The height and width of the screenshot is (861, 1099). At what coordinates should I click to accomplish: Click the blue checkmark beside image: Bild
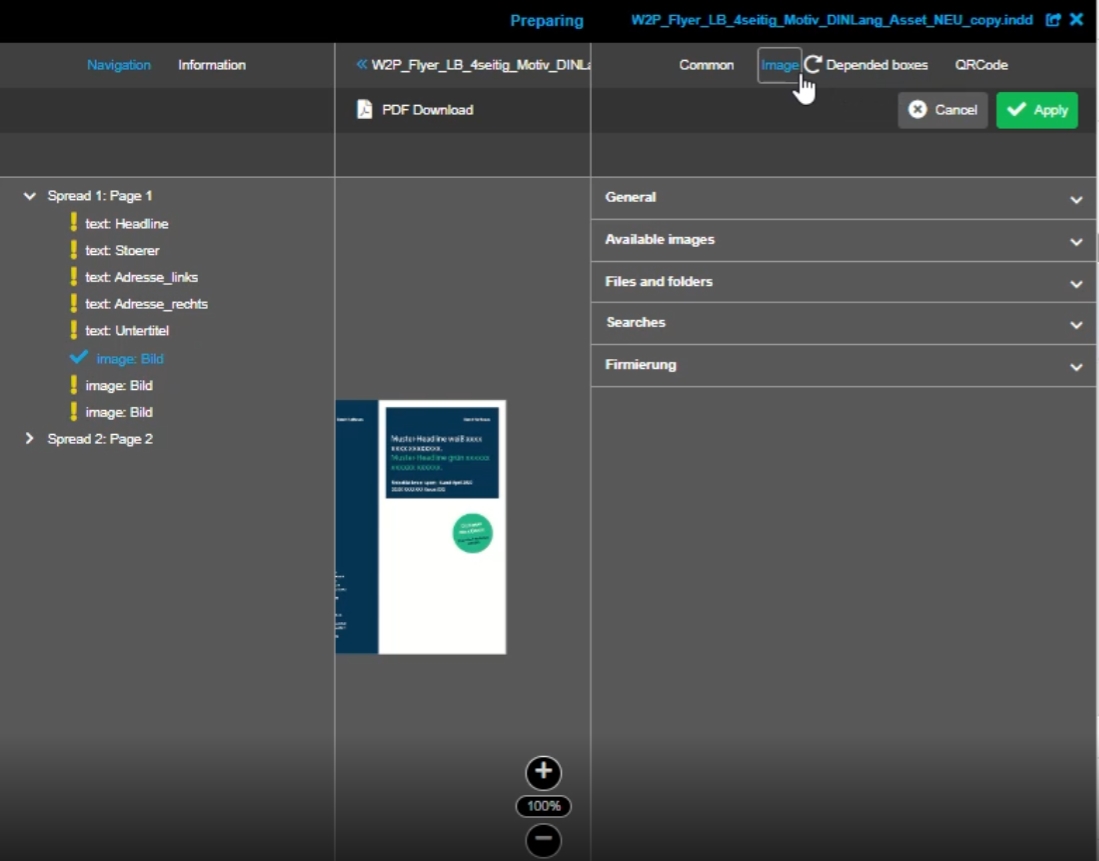pos(79,358)
